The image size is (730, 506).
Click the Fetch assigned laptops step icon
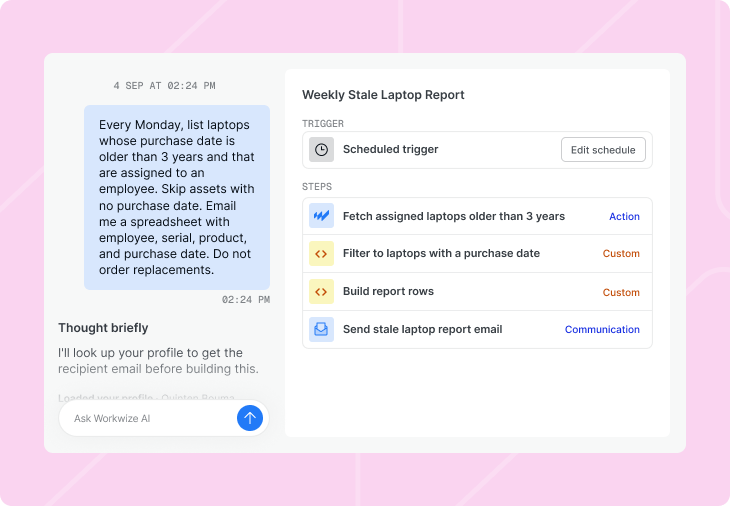point(321,216)
